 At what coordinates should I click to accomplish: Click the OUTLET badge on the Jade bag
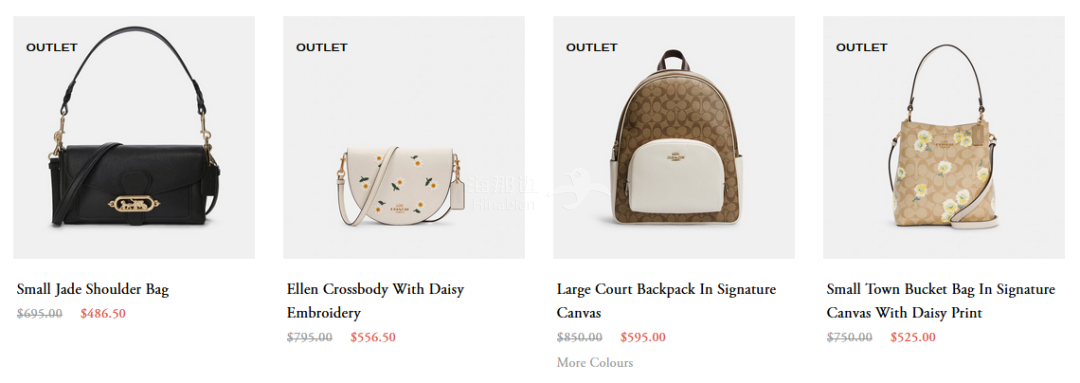point(52,48)
